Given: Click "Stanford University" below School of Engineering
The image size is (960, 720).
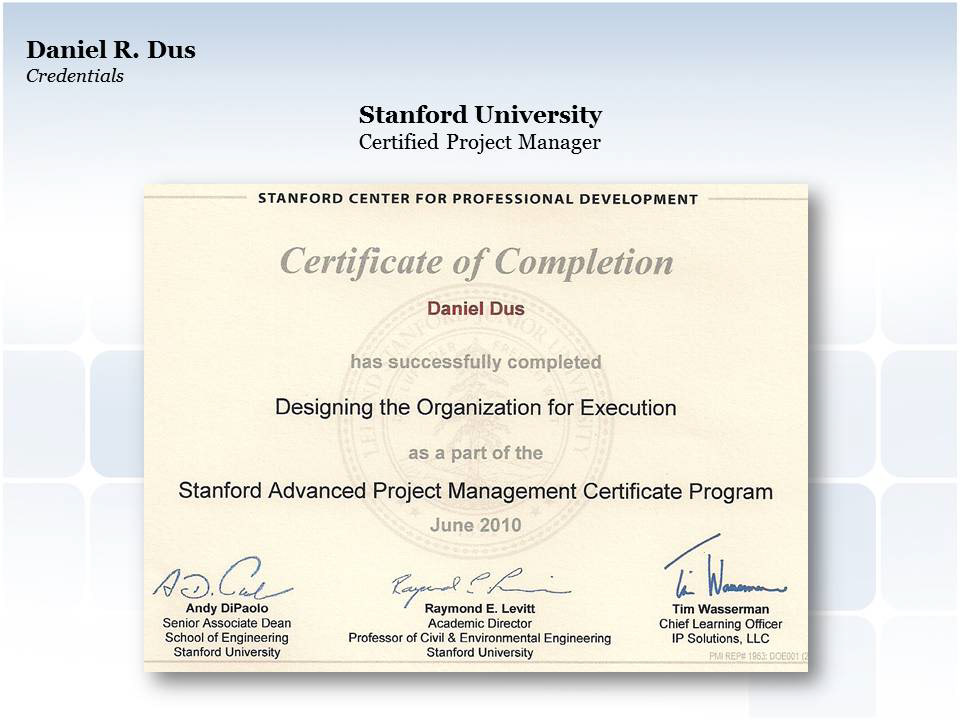Looking at the screenshot, I should tap(227, 652).
